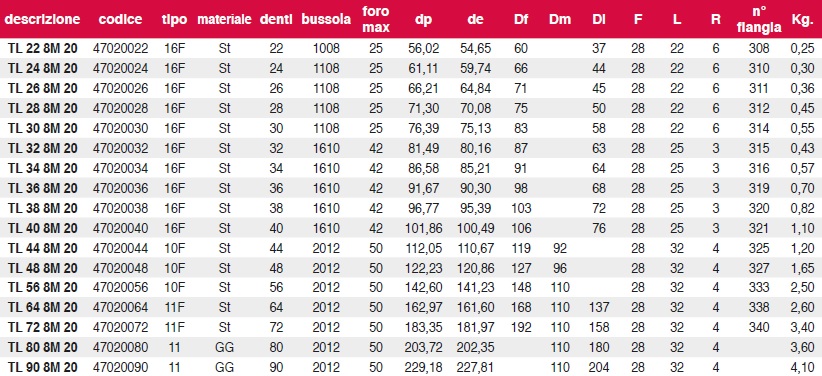Click description cell 'TL 26 8M 20'
The image size is (822, 376).
point(42,88)
